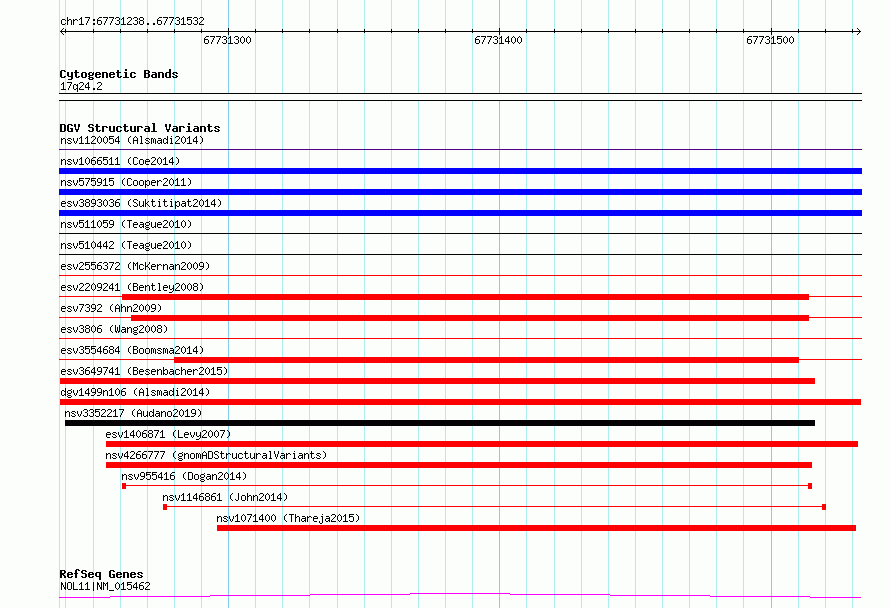
Task: Click the chr17:67731238..67731532 coordinate label
Action: [132, 21]
